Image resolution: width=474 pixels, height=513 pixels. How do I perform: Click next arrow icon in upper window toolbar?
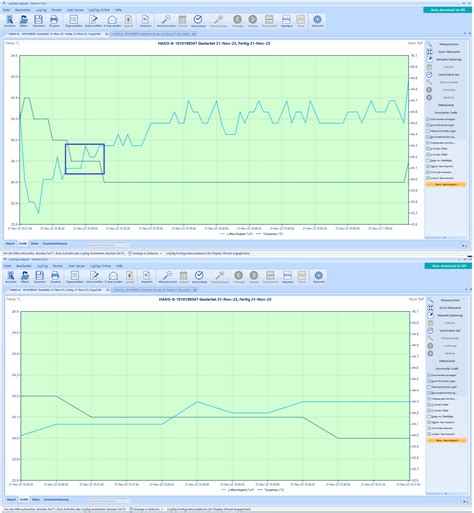[x=253, y=21]
